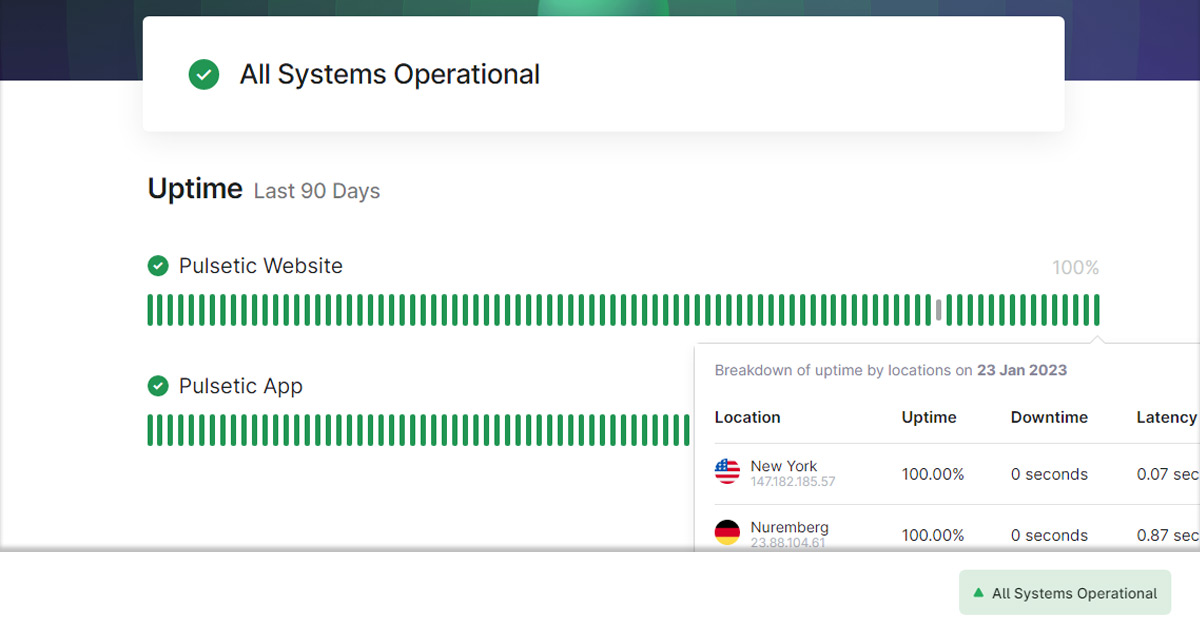Click the IP address 23.88.104.61
This screenshot has height=630, width=1200.
[x=788, y=543]
